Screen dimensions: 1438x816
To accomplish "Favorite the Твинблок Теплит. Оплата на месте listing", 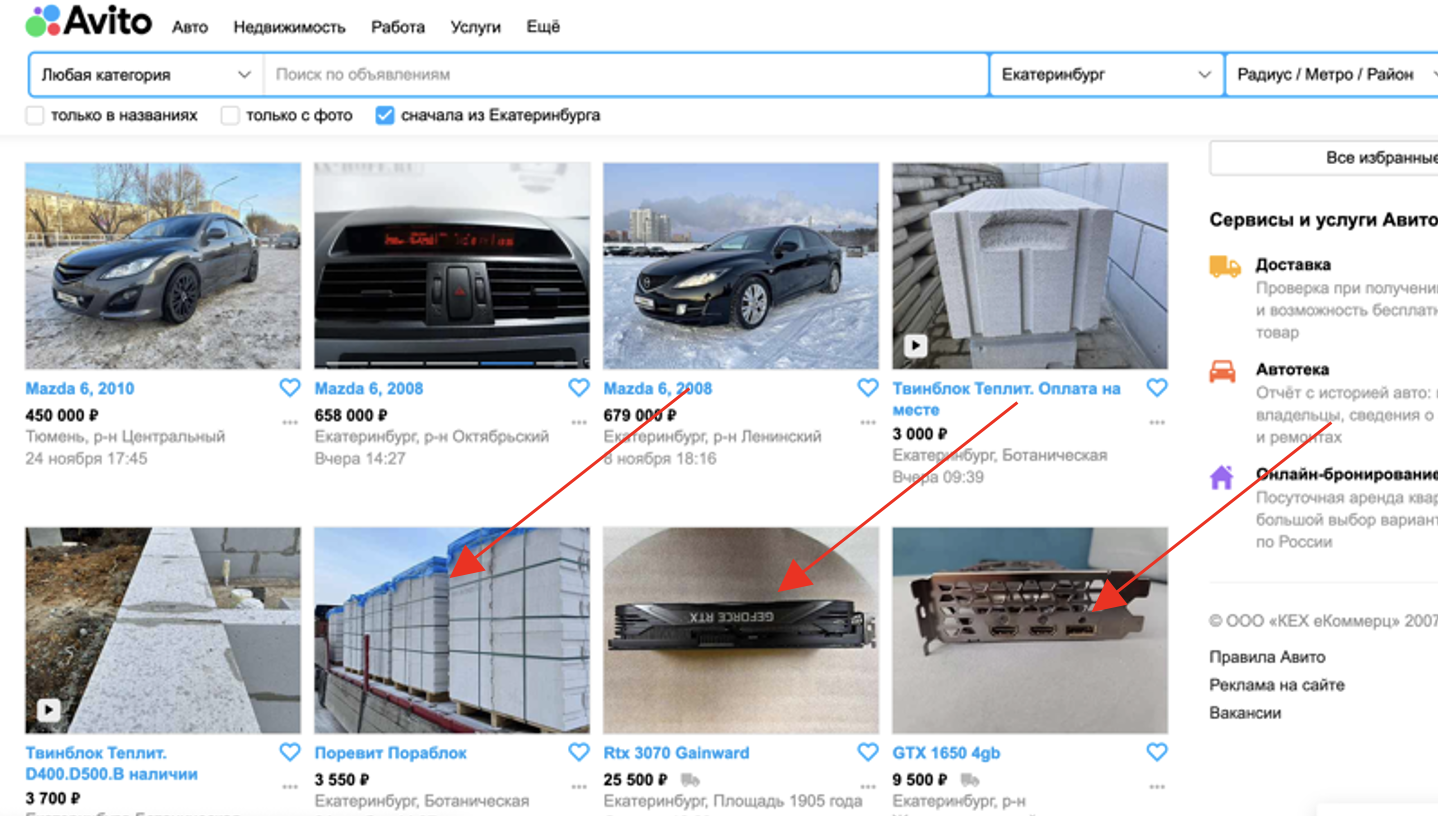I will pyautogui.click(x=1156, y=388).
